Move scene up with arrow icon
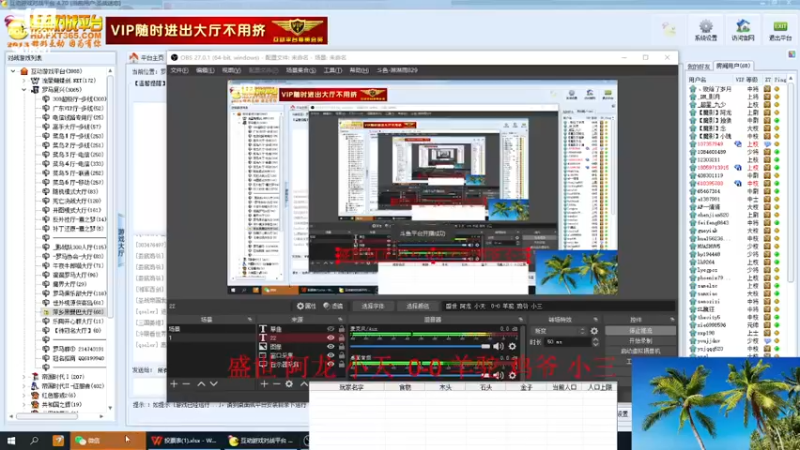 (201, 384)
